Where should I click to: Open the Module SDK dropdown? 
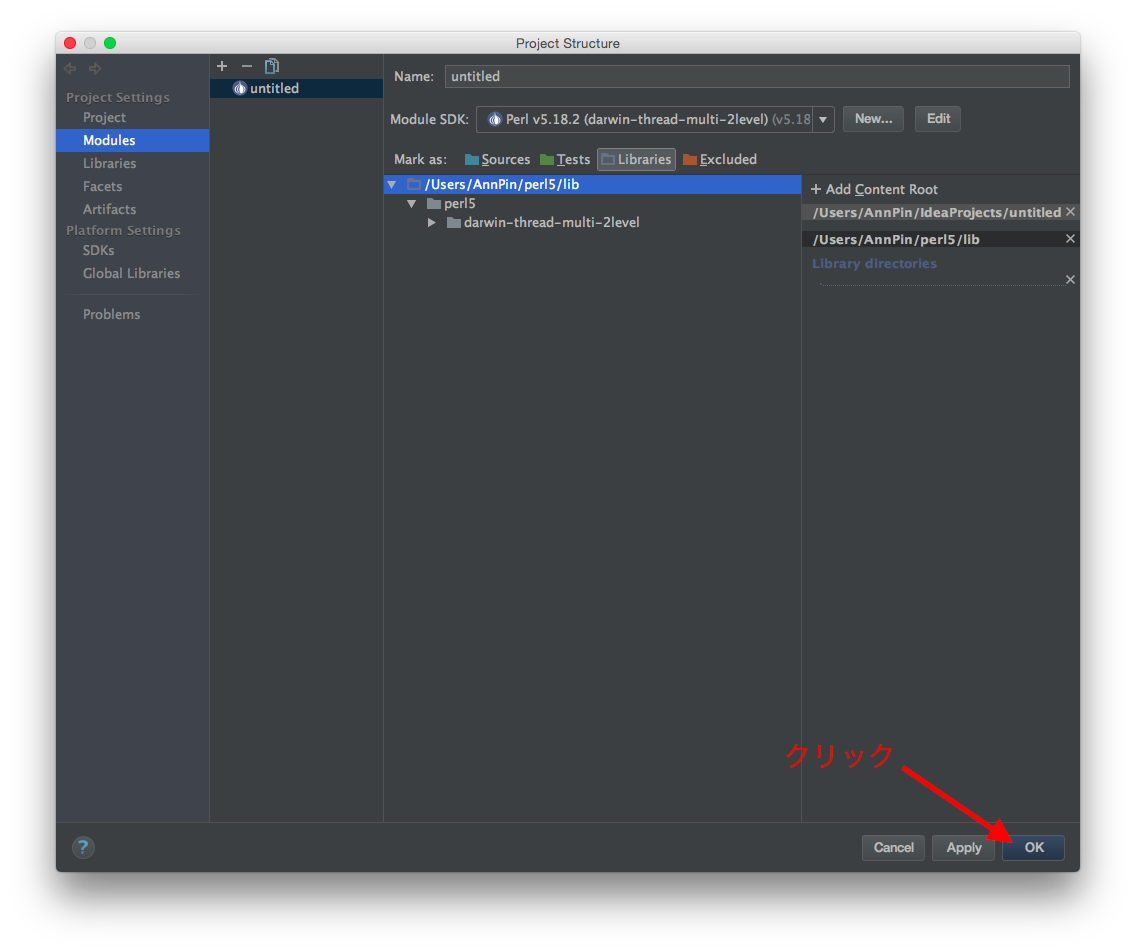coord(823,119)
